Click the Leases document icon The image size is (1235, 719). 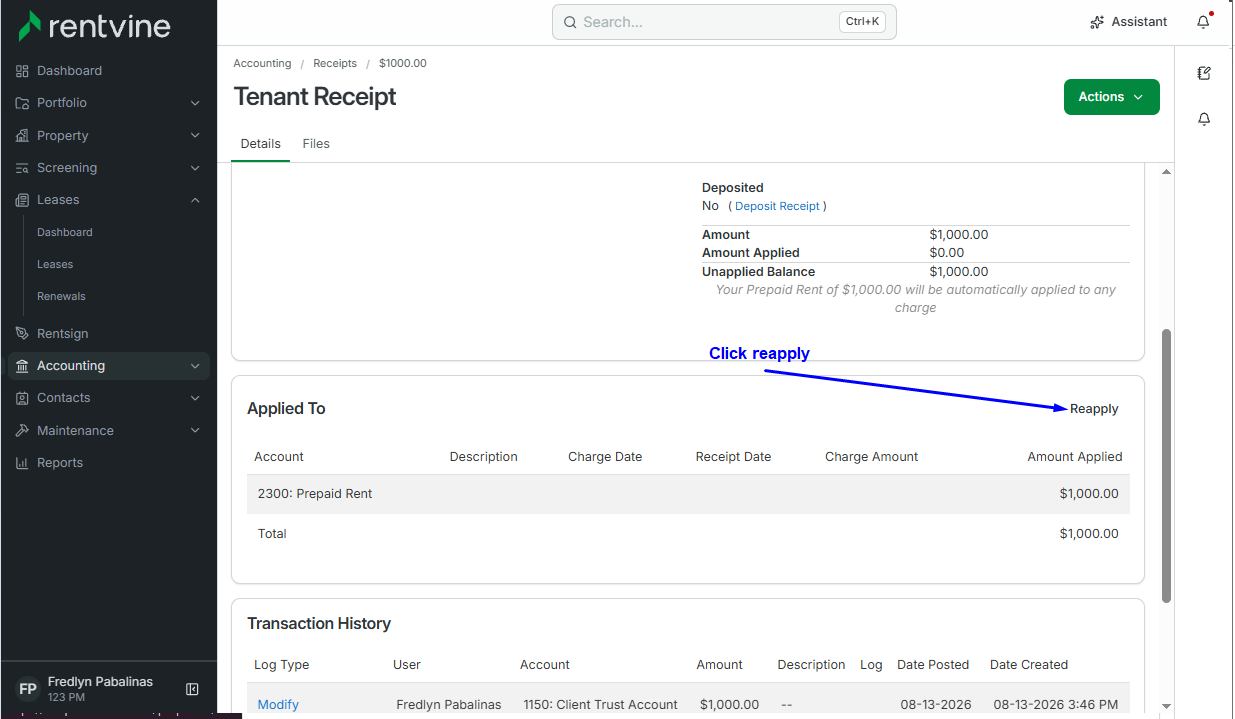[22, 200]
